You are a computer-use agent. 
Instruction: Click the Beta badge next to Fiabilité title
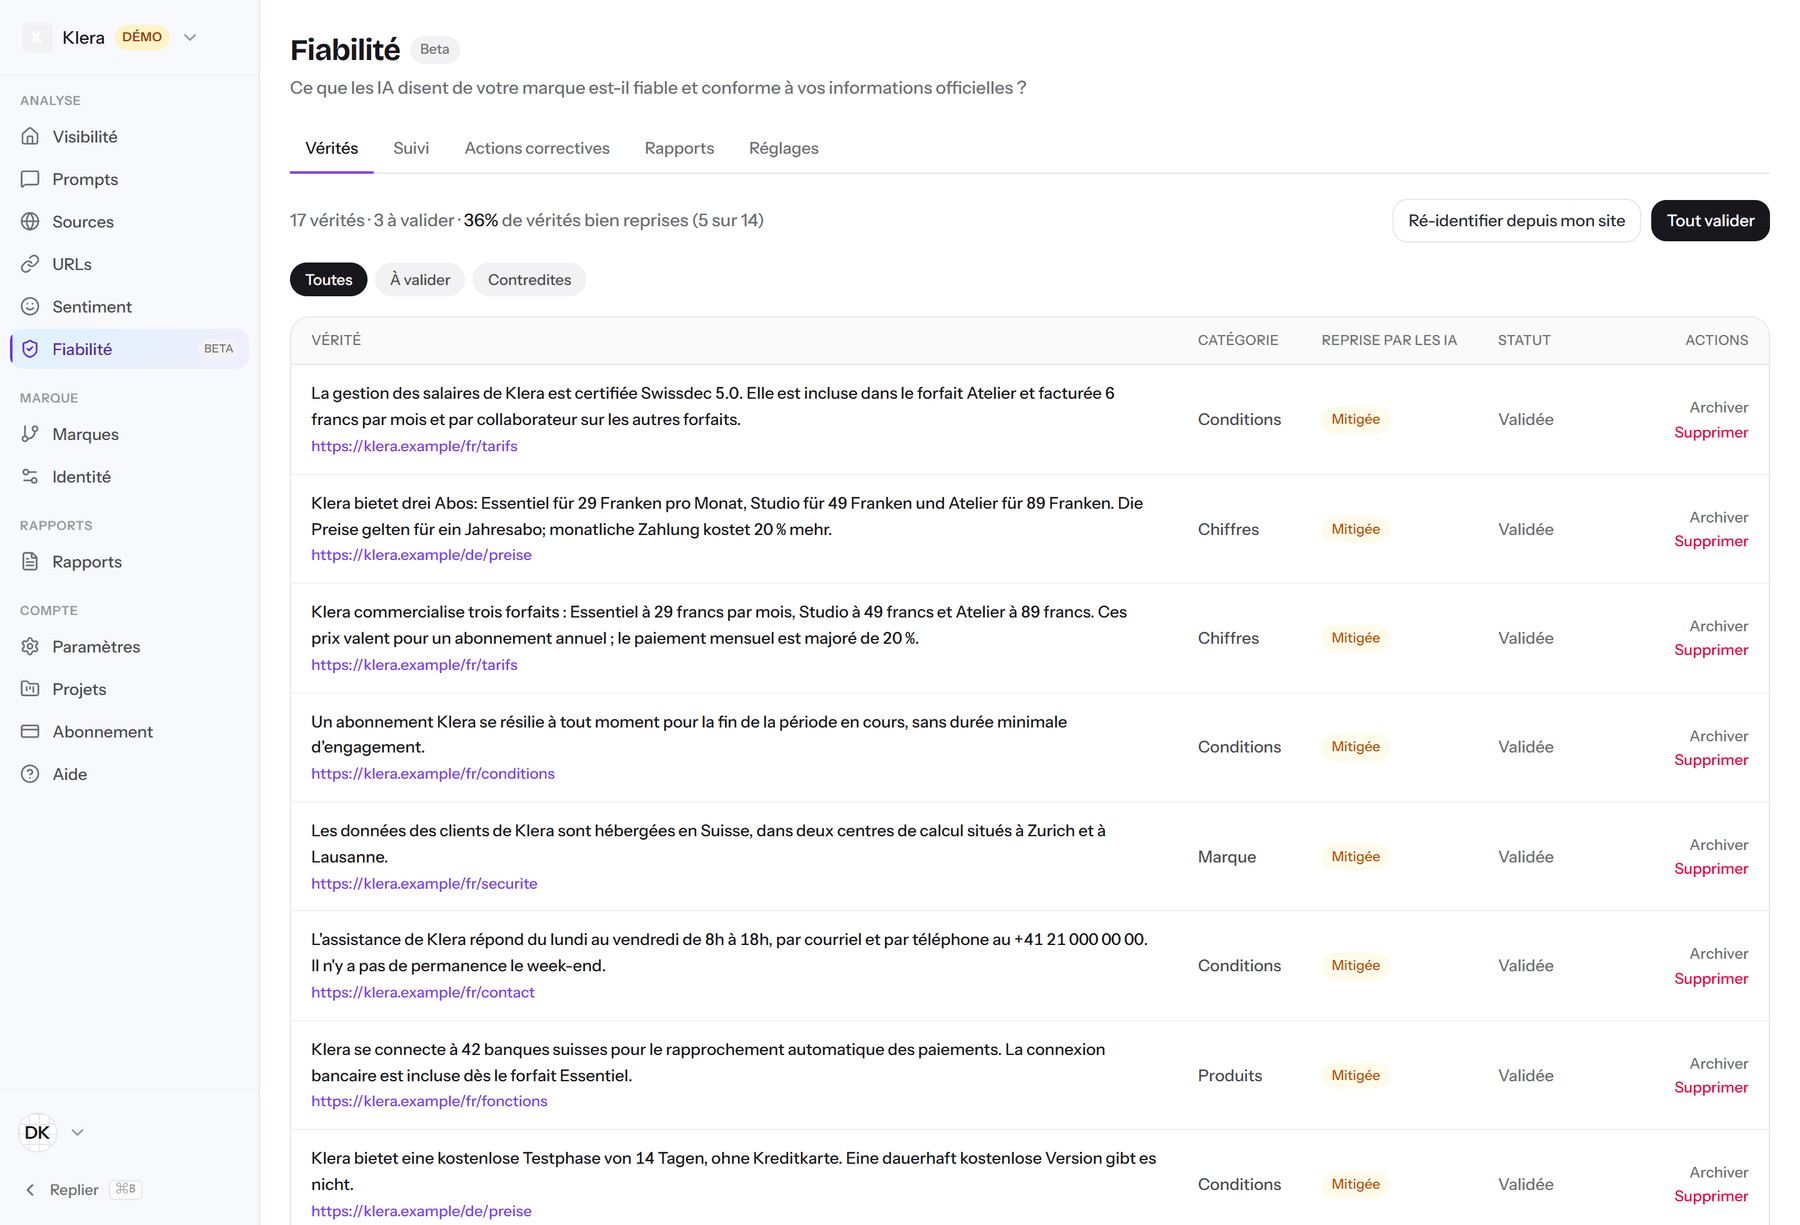(434, 49)
